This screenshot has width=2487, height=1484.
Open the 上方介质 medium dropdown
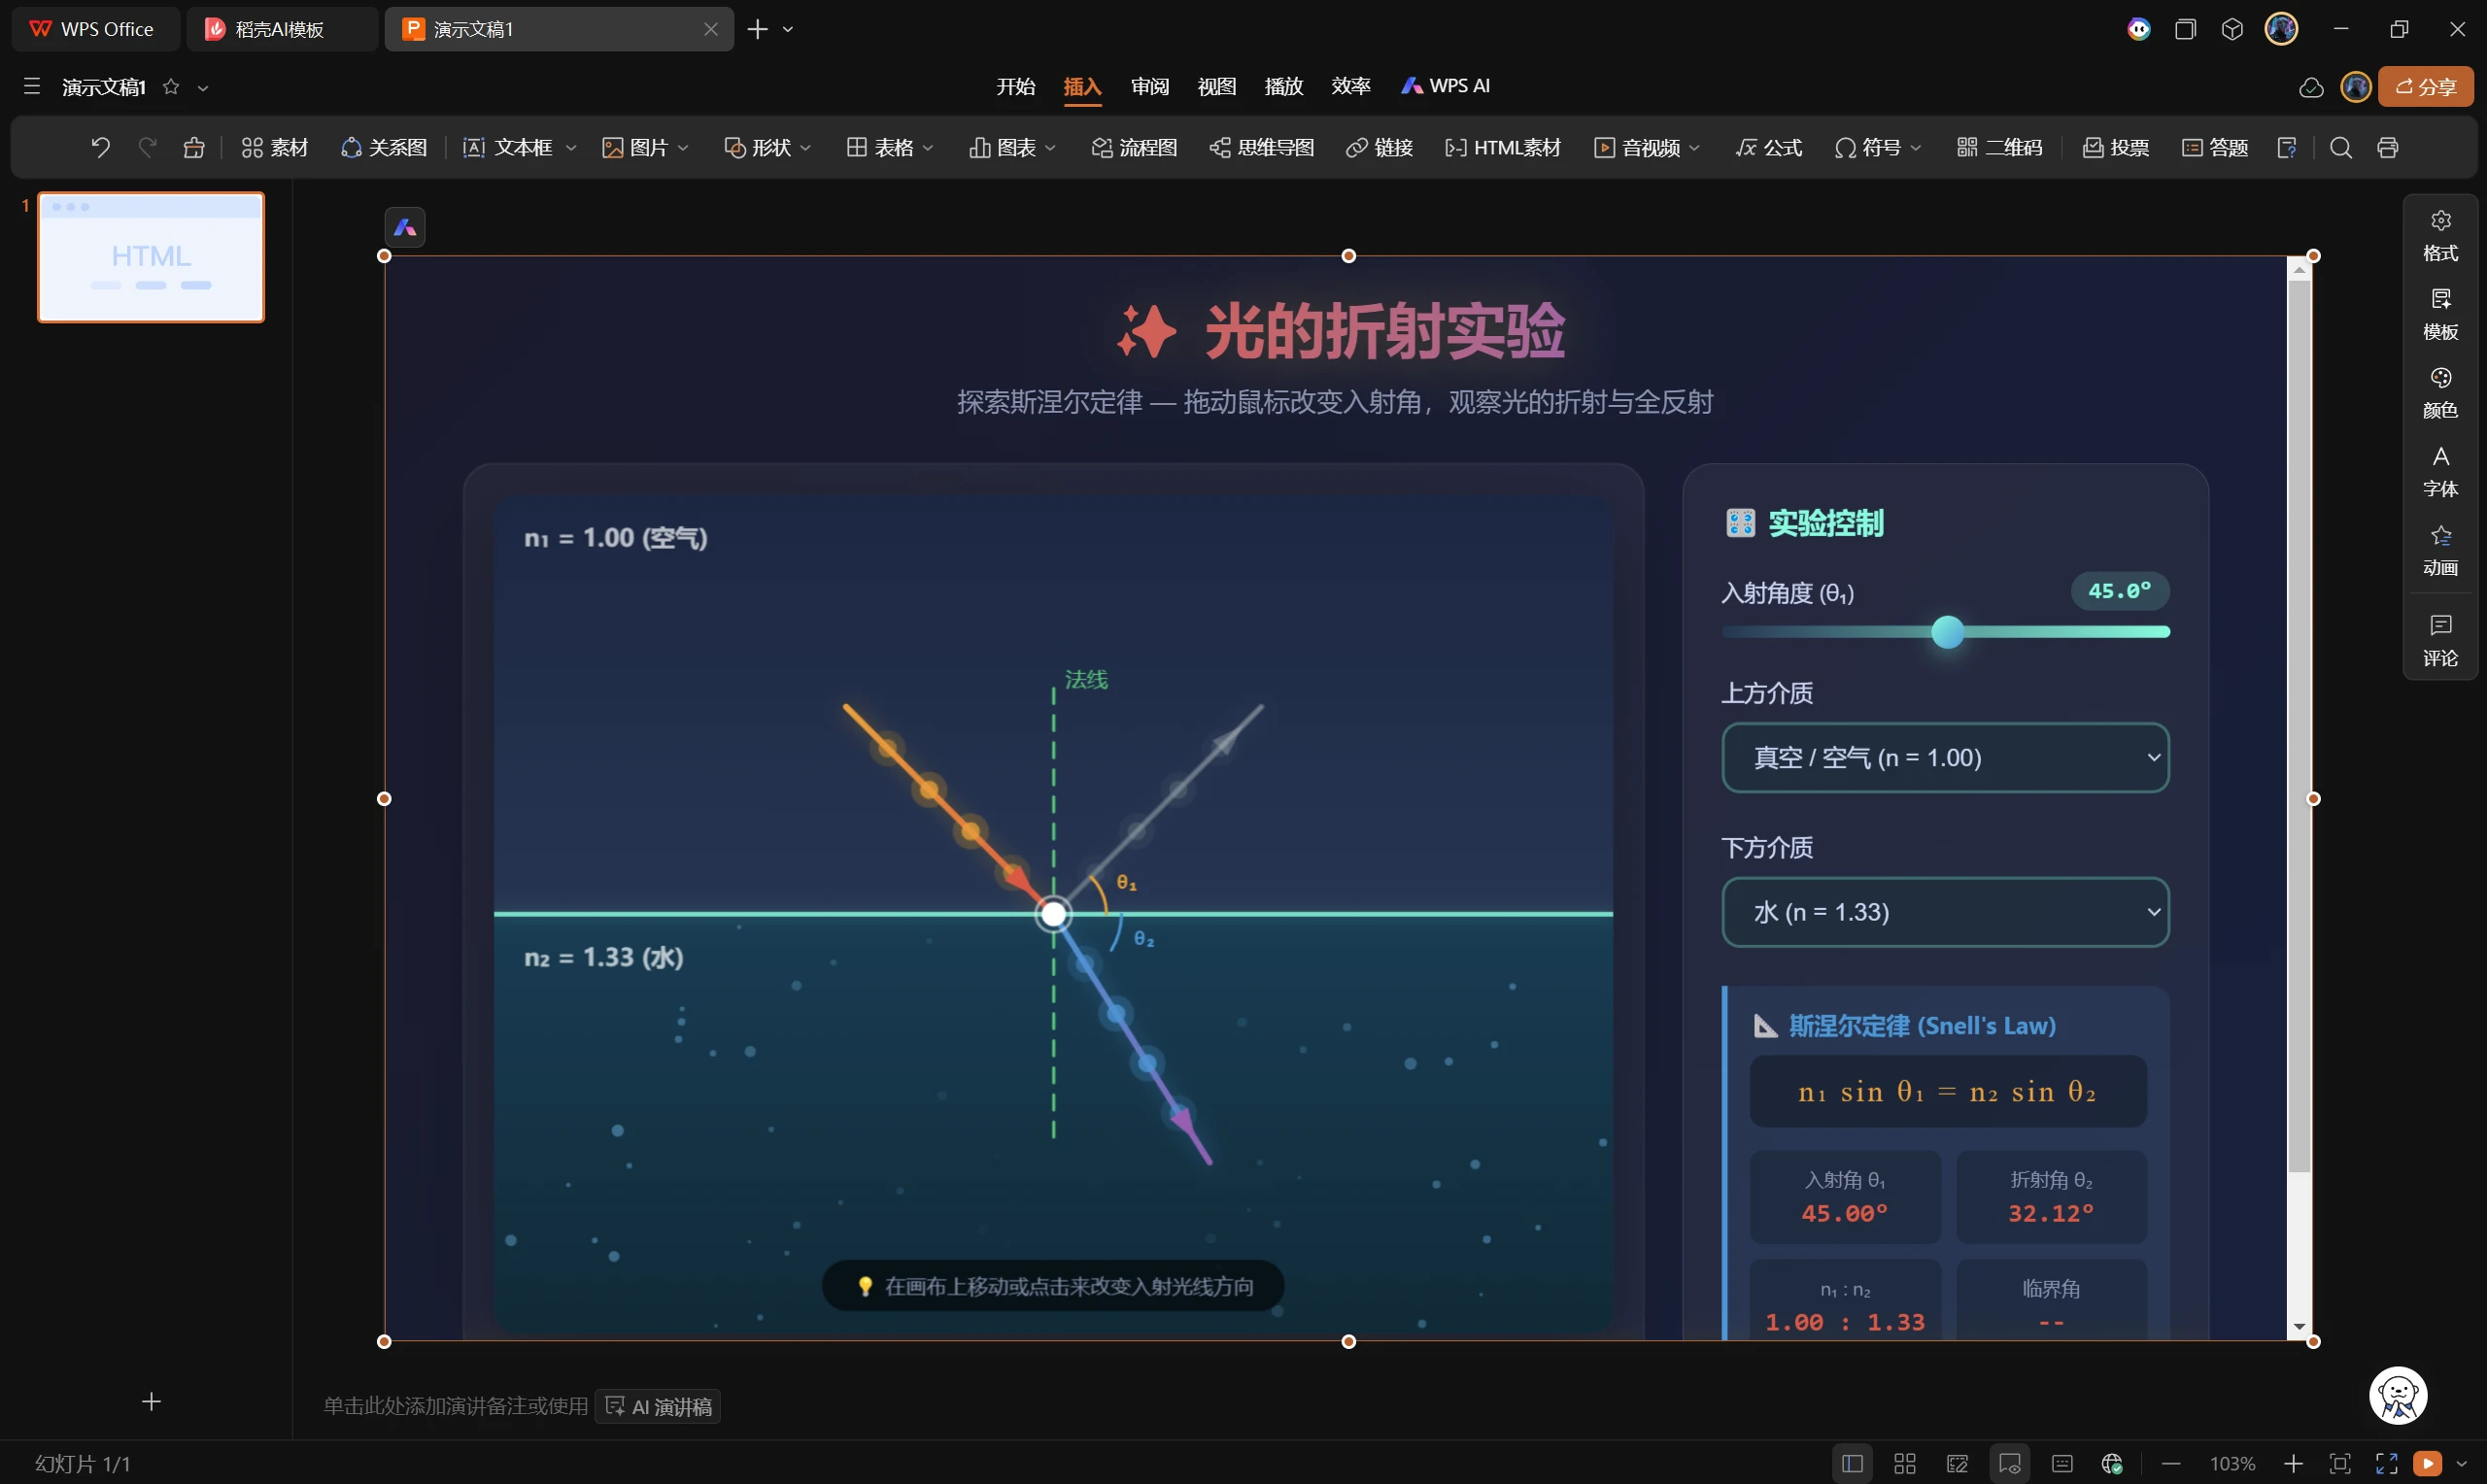(x=1945, y=758)
